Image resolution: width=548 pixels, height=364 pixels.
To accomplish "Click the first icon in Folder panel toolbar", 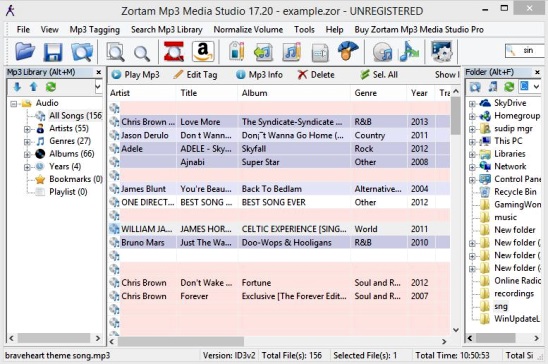I will (475, 87).
